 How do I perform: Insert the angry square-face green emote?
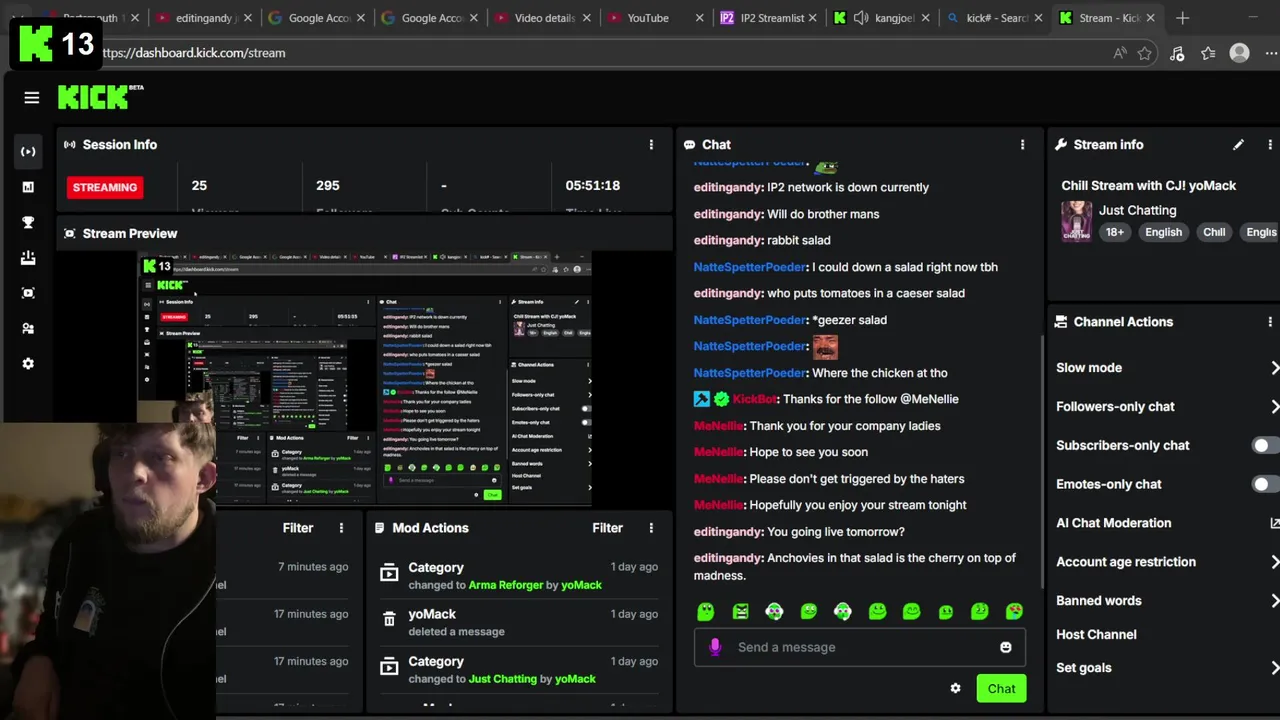coord(740,611)
